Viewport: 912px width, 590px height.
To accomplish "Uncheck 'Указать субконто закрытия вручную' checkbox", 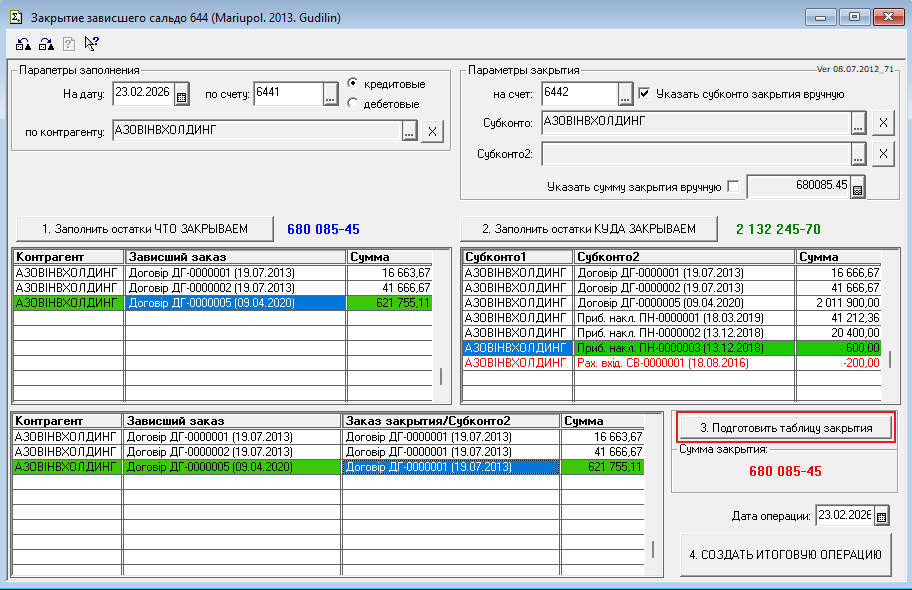I will point(645,94).
